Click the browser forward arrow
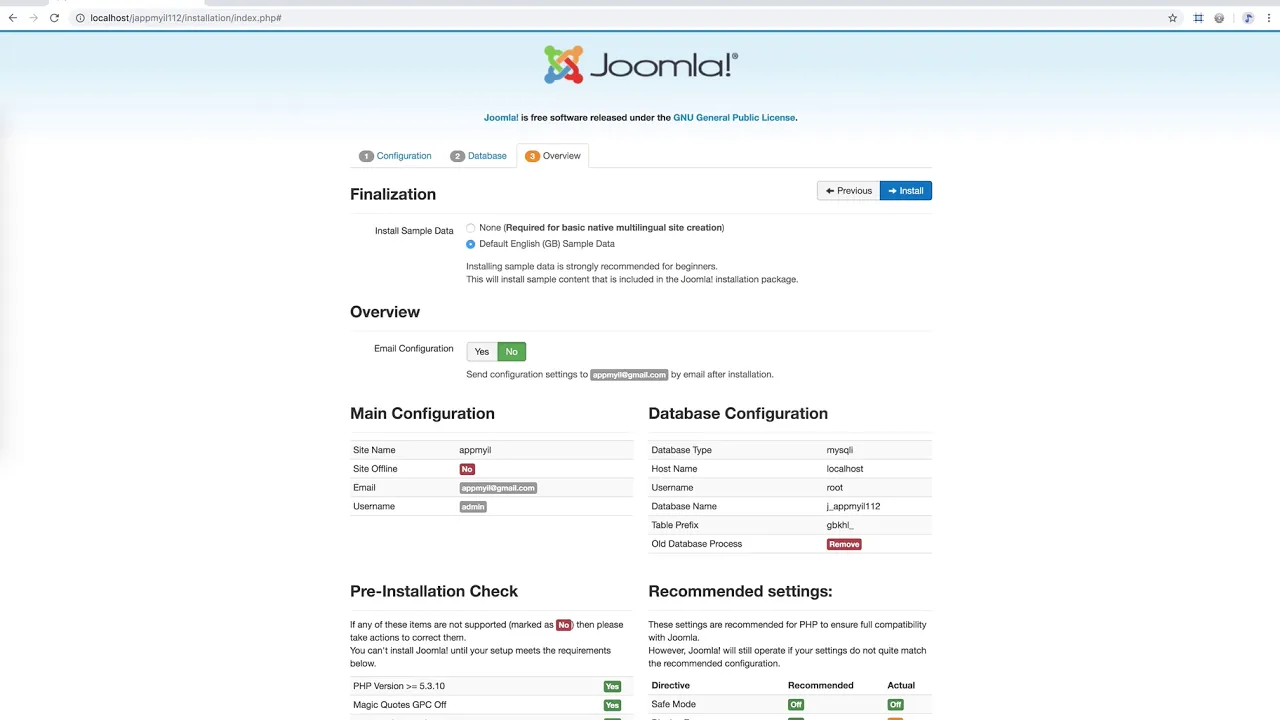This screenshot has height=720, width=1280. [x=33, y=18]
